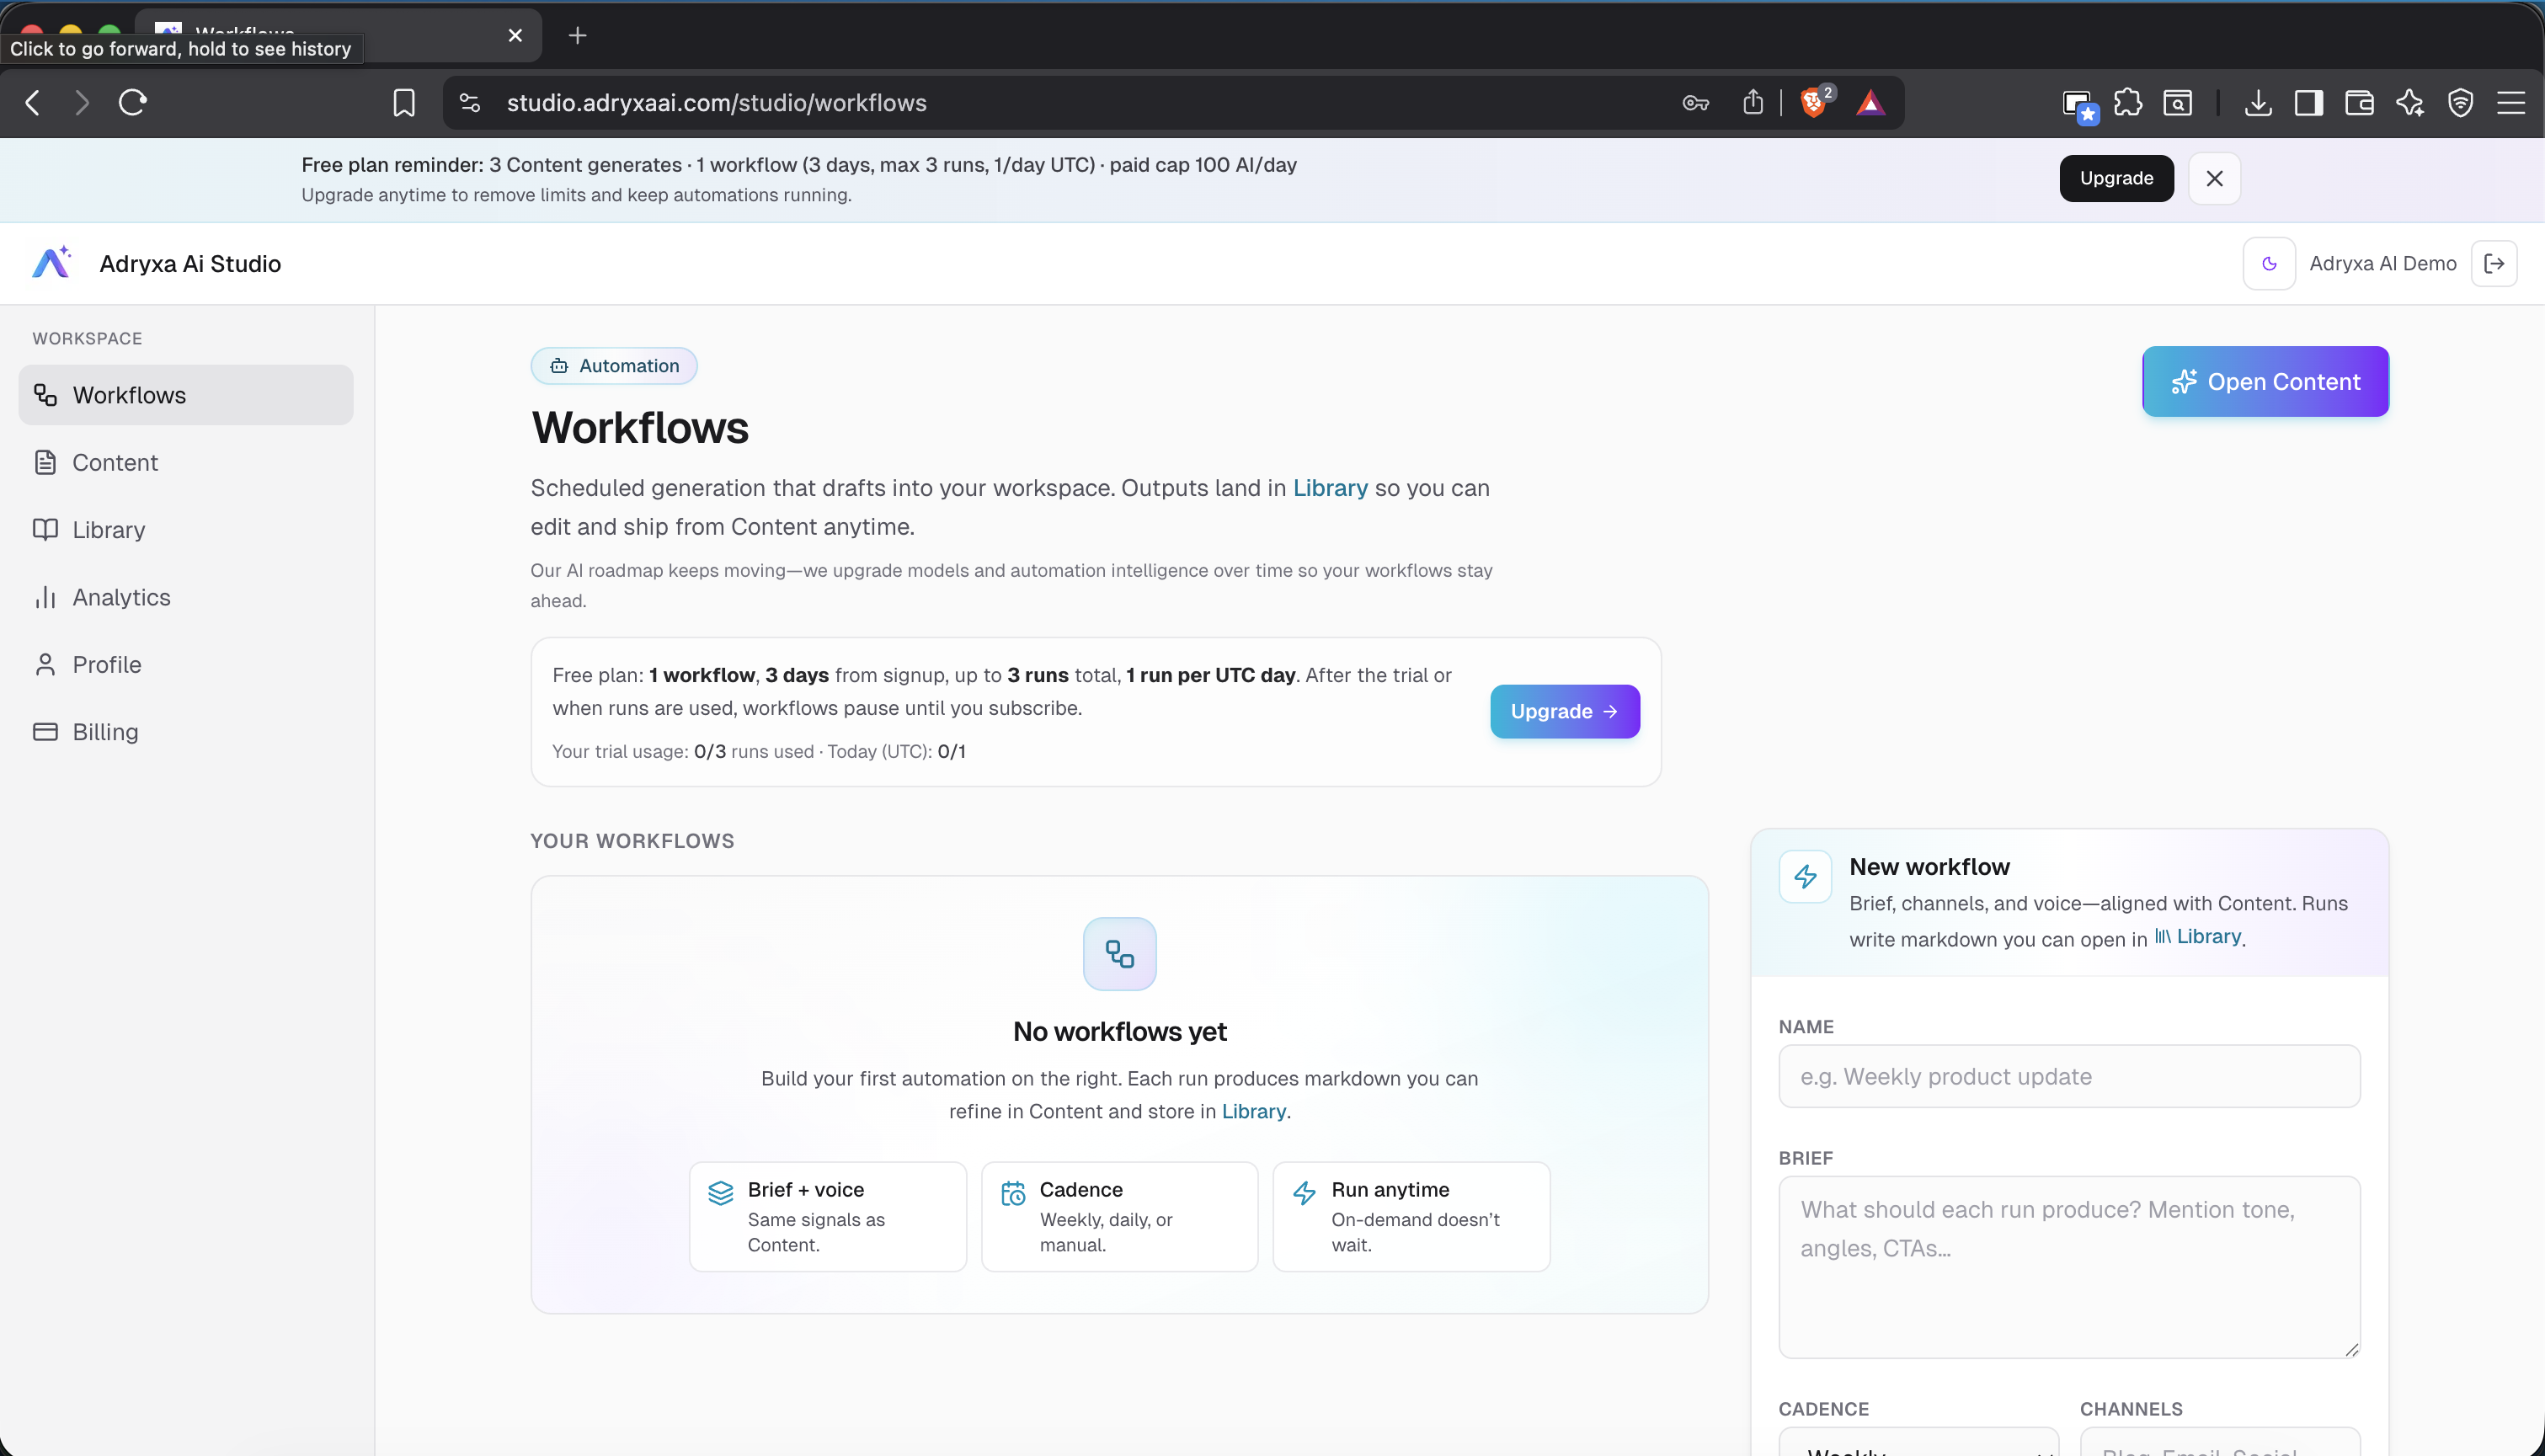
Task: Click the "YOUR WORKFLOWS" section label
Action: 632,841
